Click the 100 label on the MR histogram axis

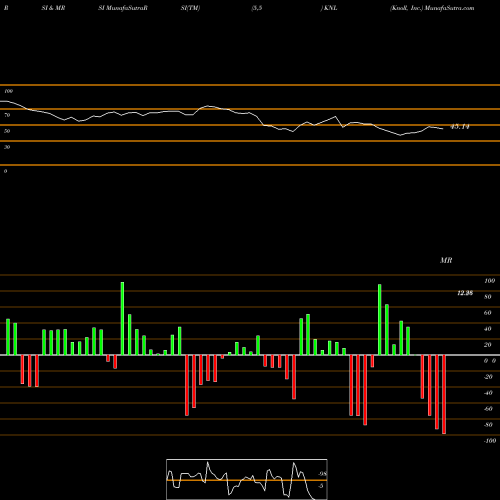[490, 281]
